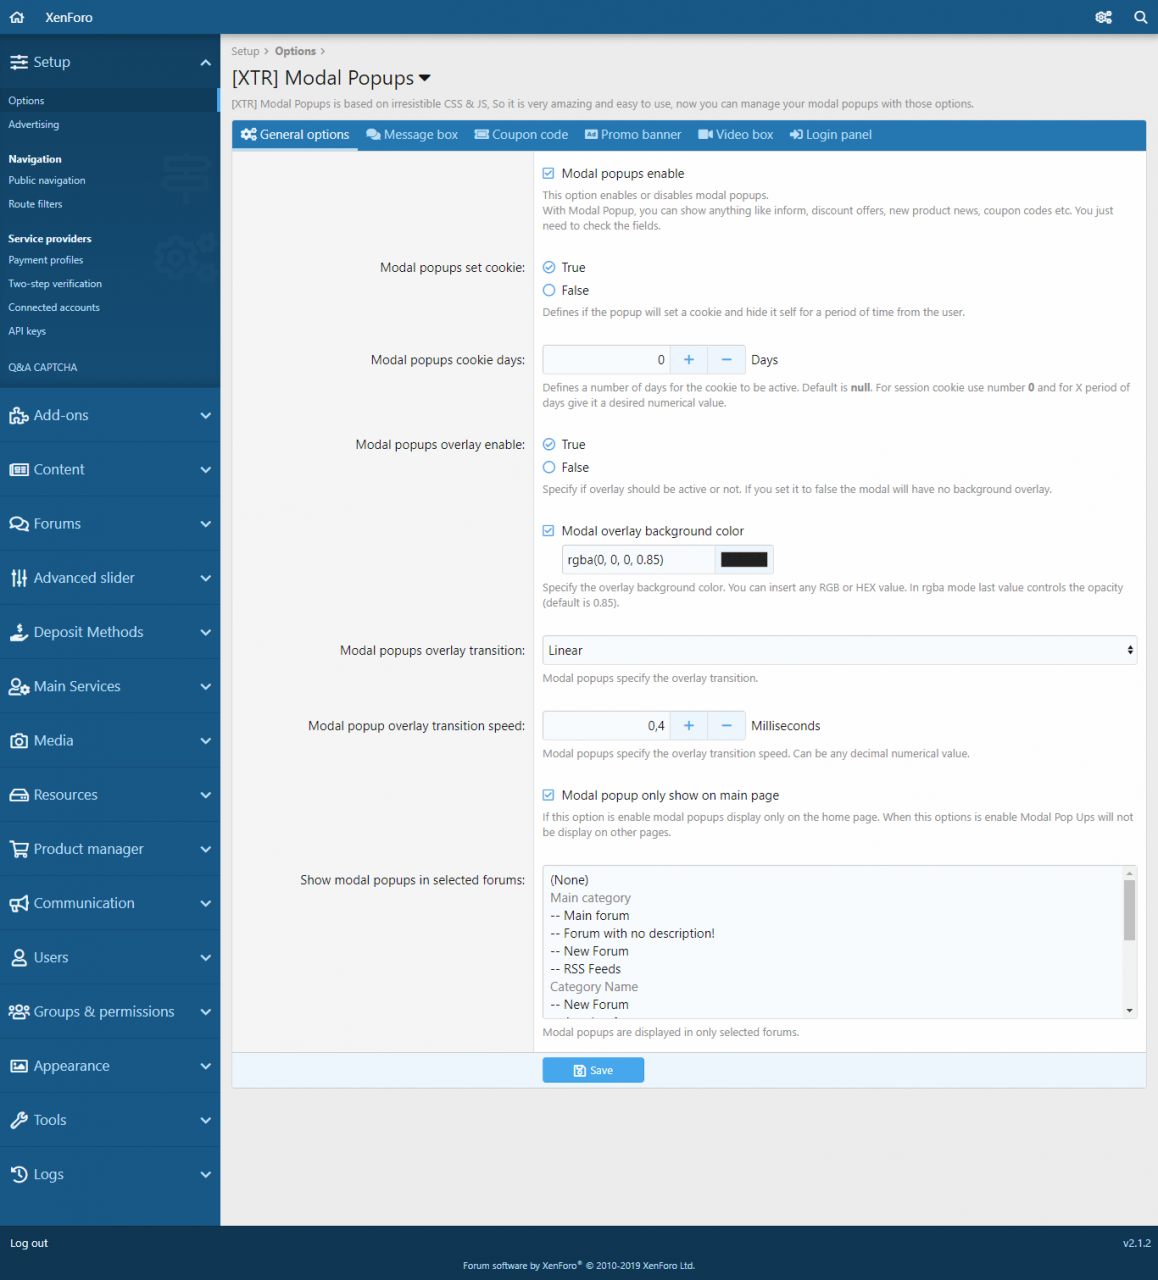
Task: Uncheck Modal popup only show on main page
Action: 549,796
